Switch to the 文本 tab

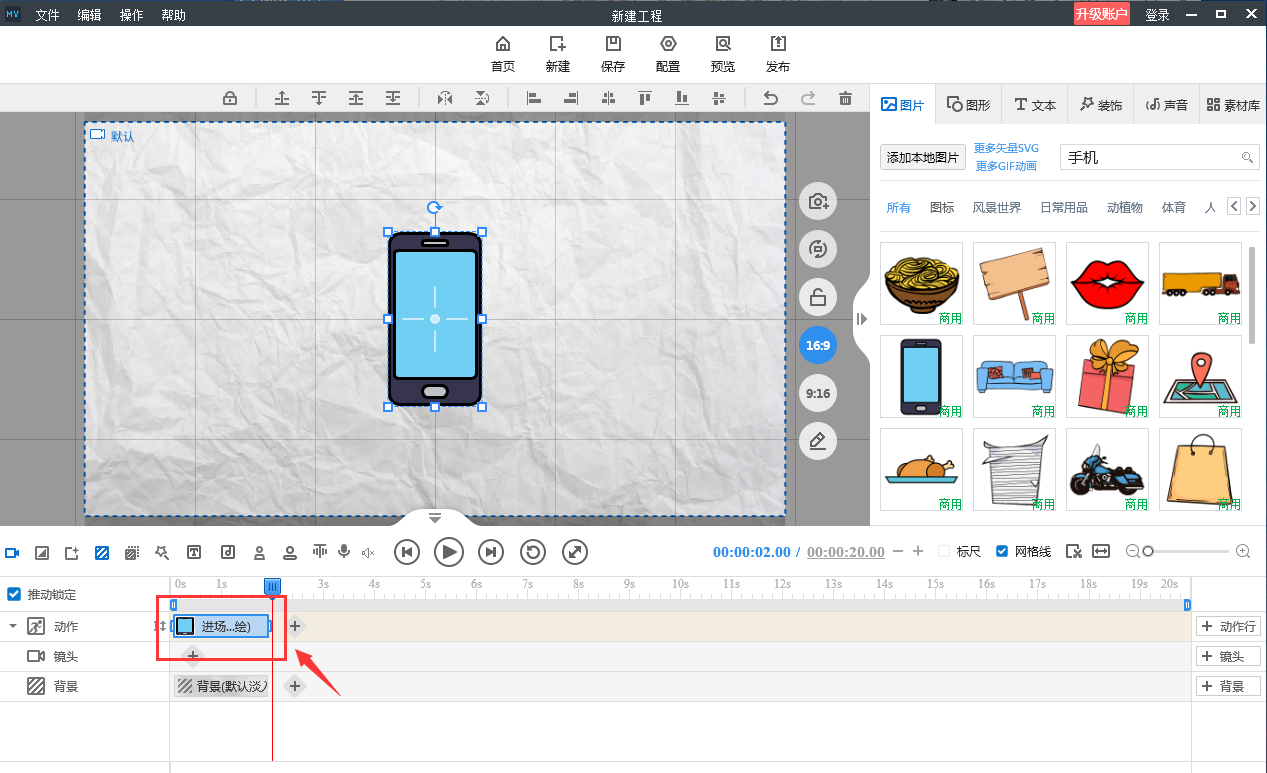tap(1035, 105)
